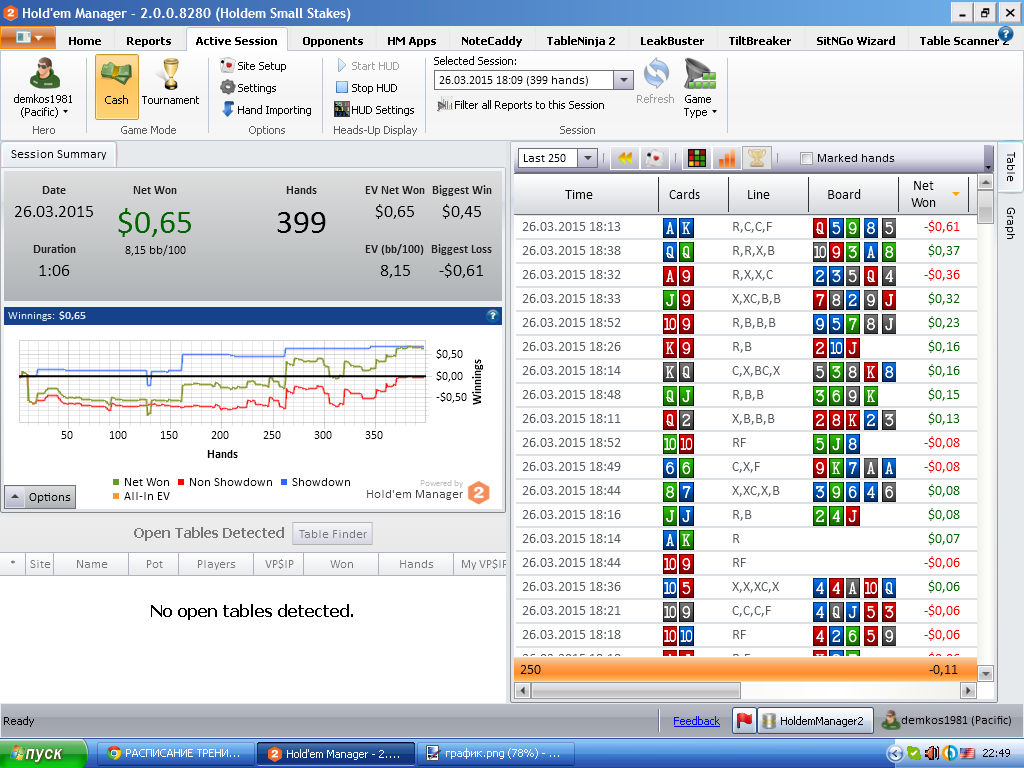Switch to the Reports tab
The height and width of the screenshot is (768, 1024).
coord(149,40)
